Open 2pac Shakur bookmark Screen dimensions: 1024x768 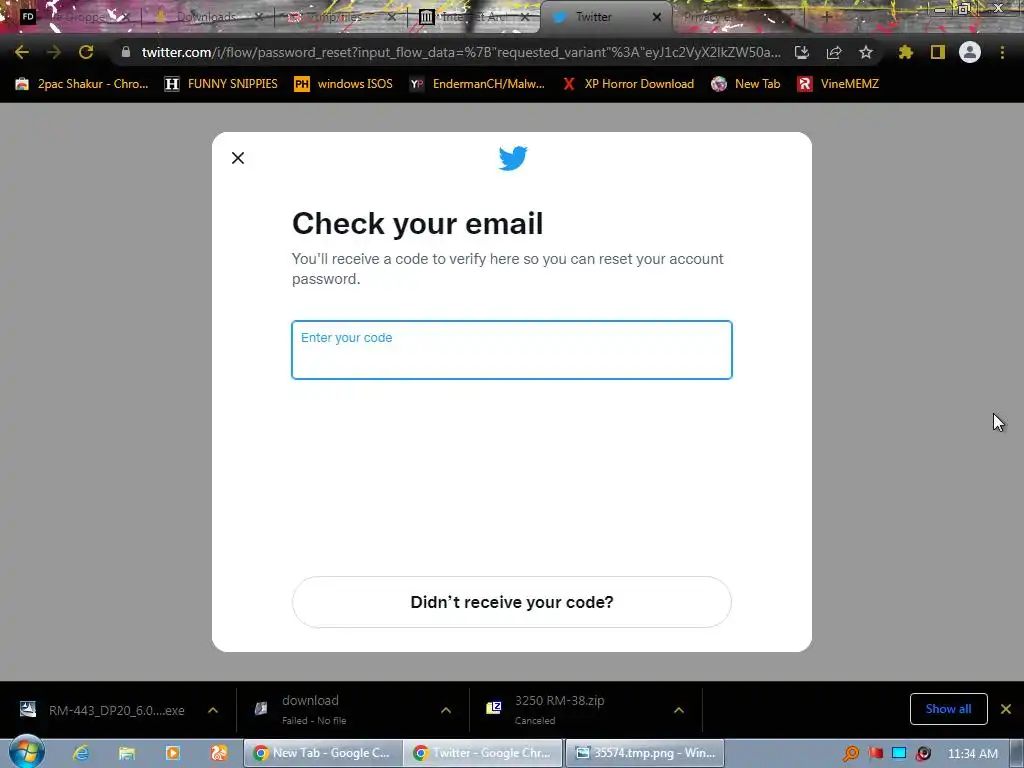point(82,84)
